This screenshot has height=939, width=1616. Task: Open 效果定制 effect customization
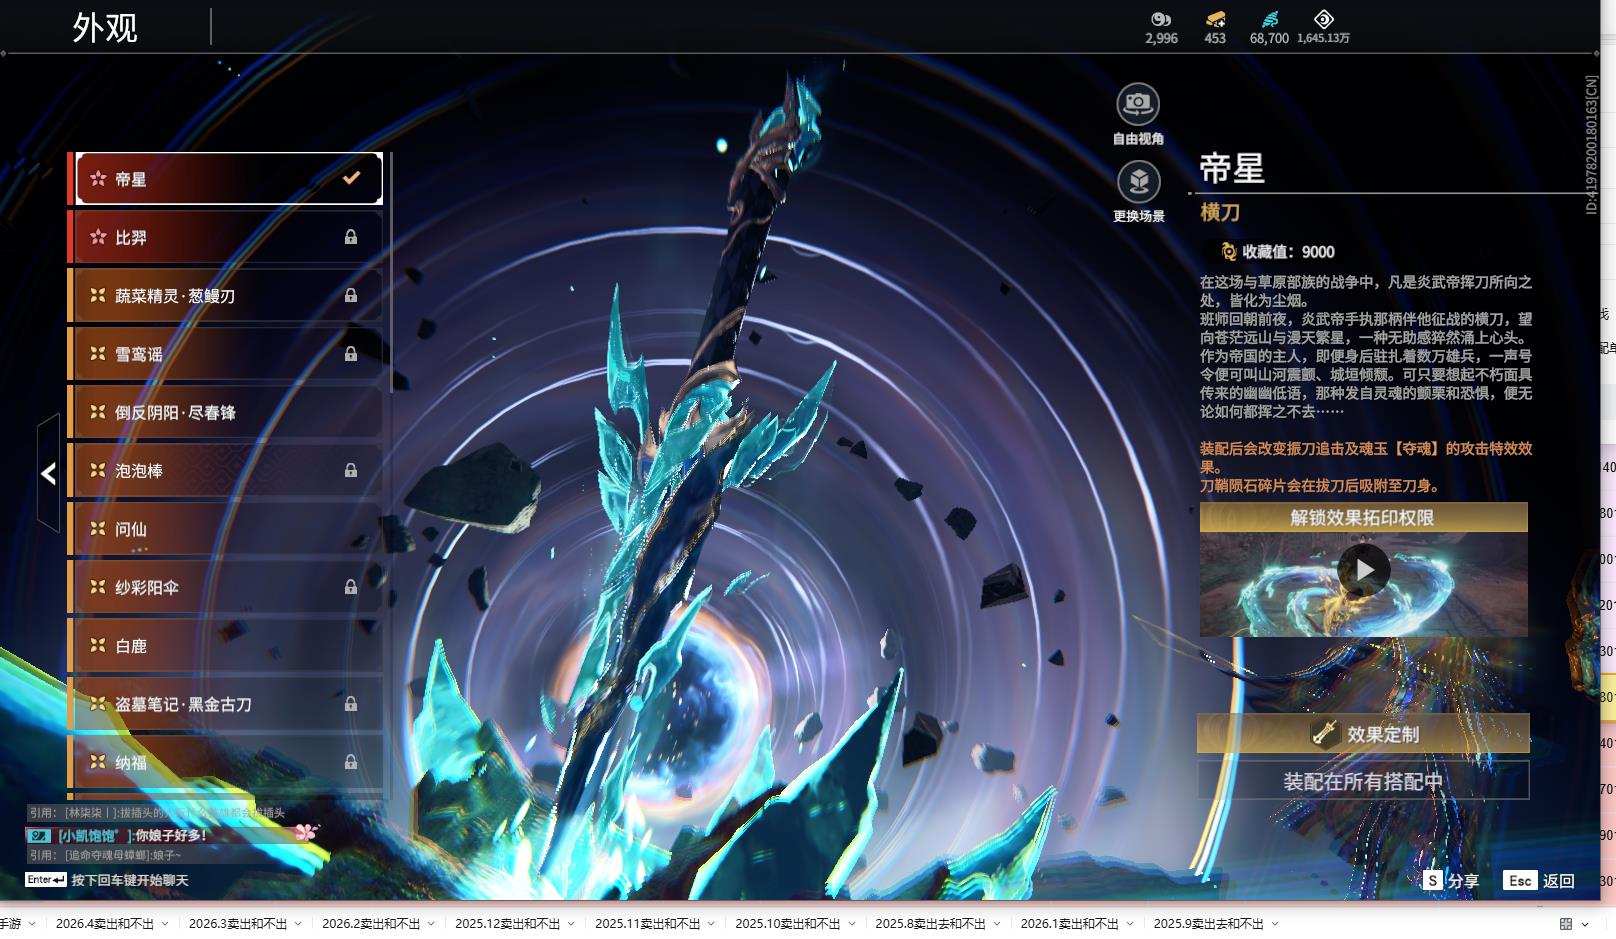tap(1363, 734)
